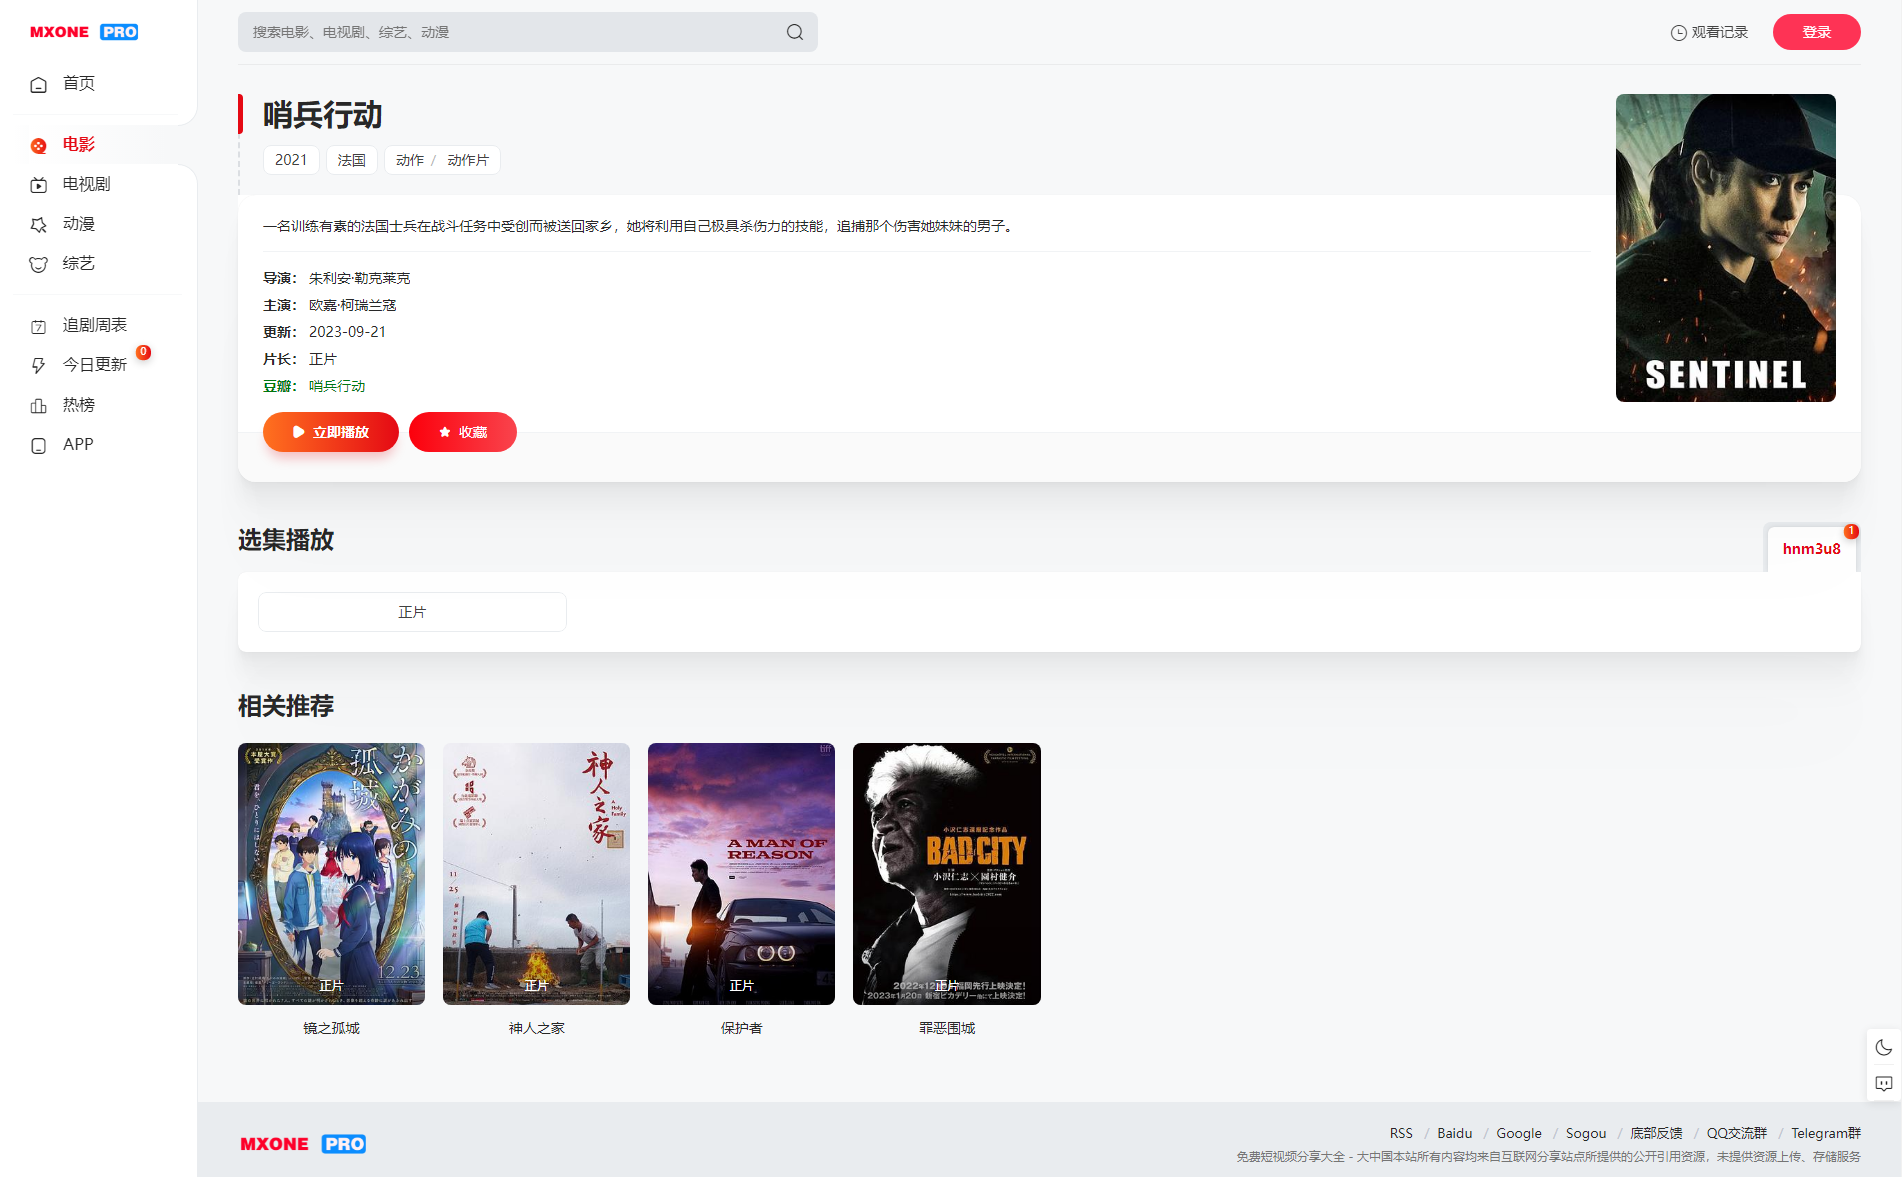Click Telegram群 in the footer
This screenshot has height=1177, width=1902.
(x=1825, y=1133)
